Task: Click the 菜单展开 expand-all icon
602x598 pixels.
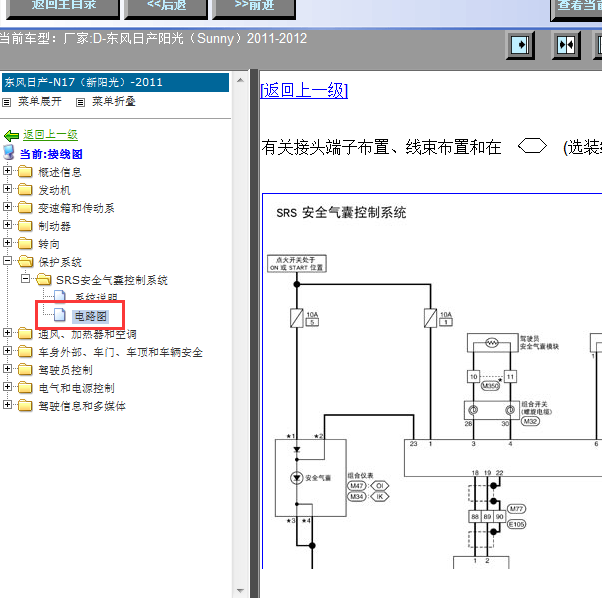Action: point(7,102)
